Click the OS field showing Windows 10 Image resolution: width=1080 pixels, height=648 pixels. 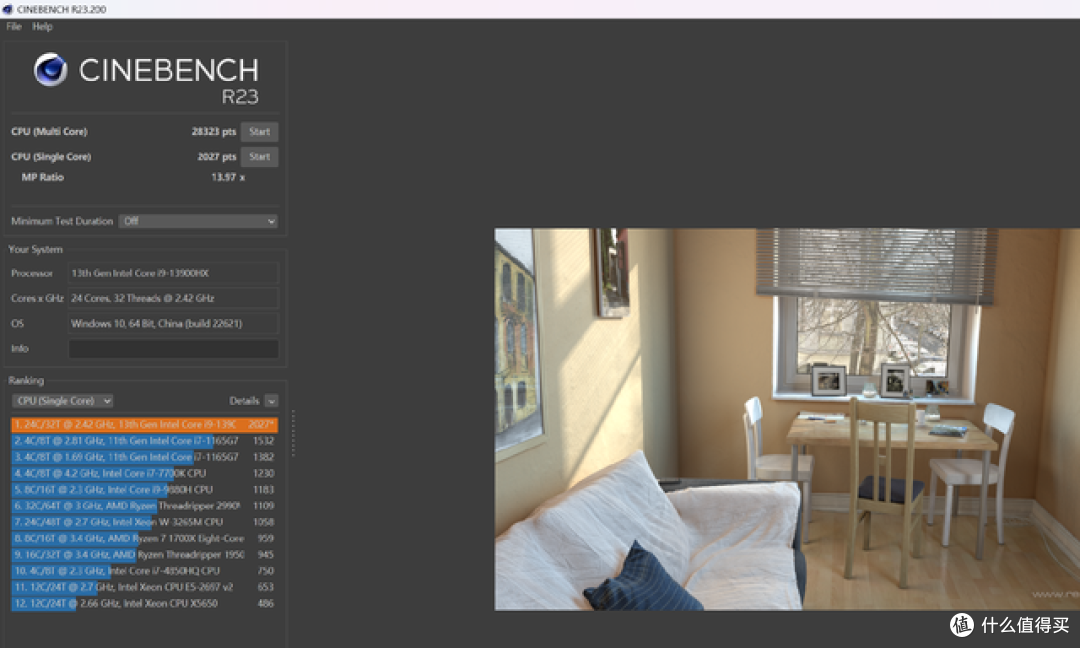(173, 324)
